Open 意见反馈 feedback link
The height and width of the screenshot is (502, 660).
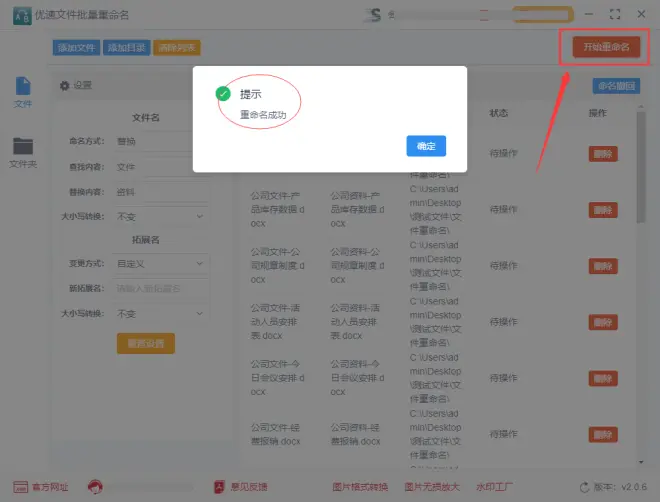point(241,487)
